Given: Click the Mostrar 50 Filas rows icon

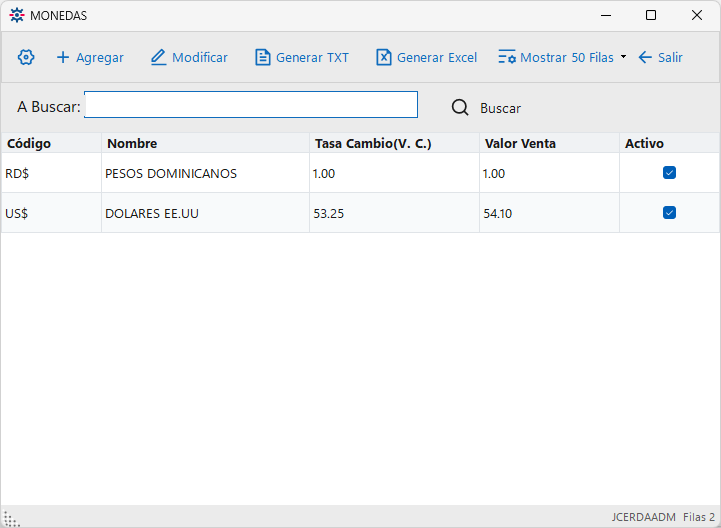Looking at the screenshot, I should pyautogui.click(x=507, y=57).
